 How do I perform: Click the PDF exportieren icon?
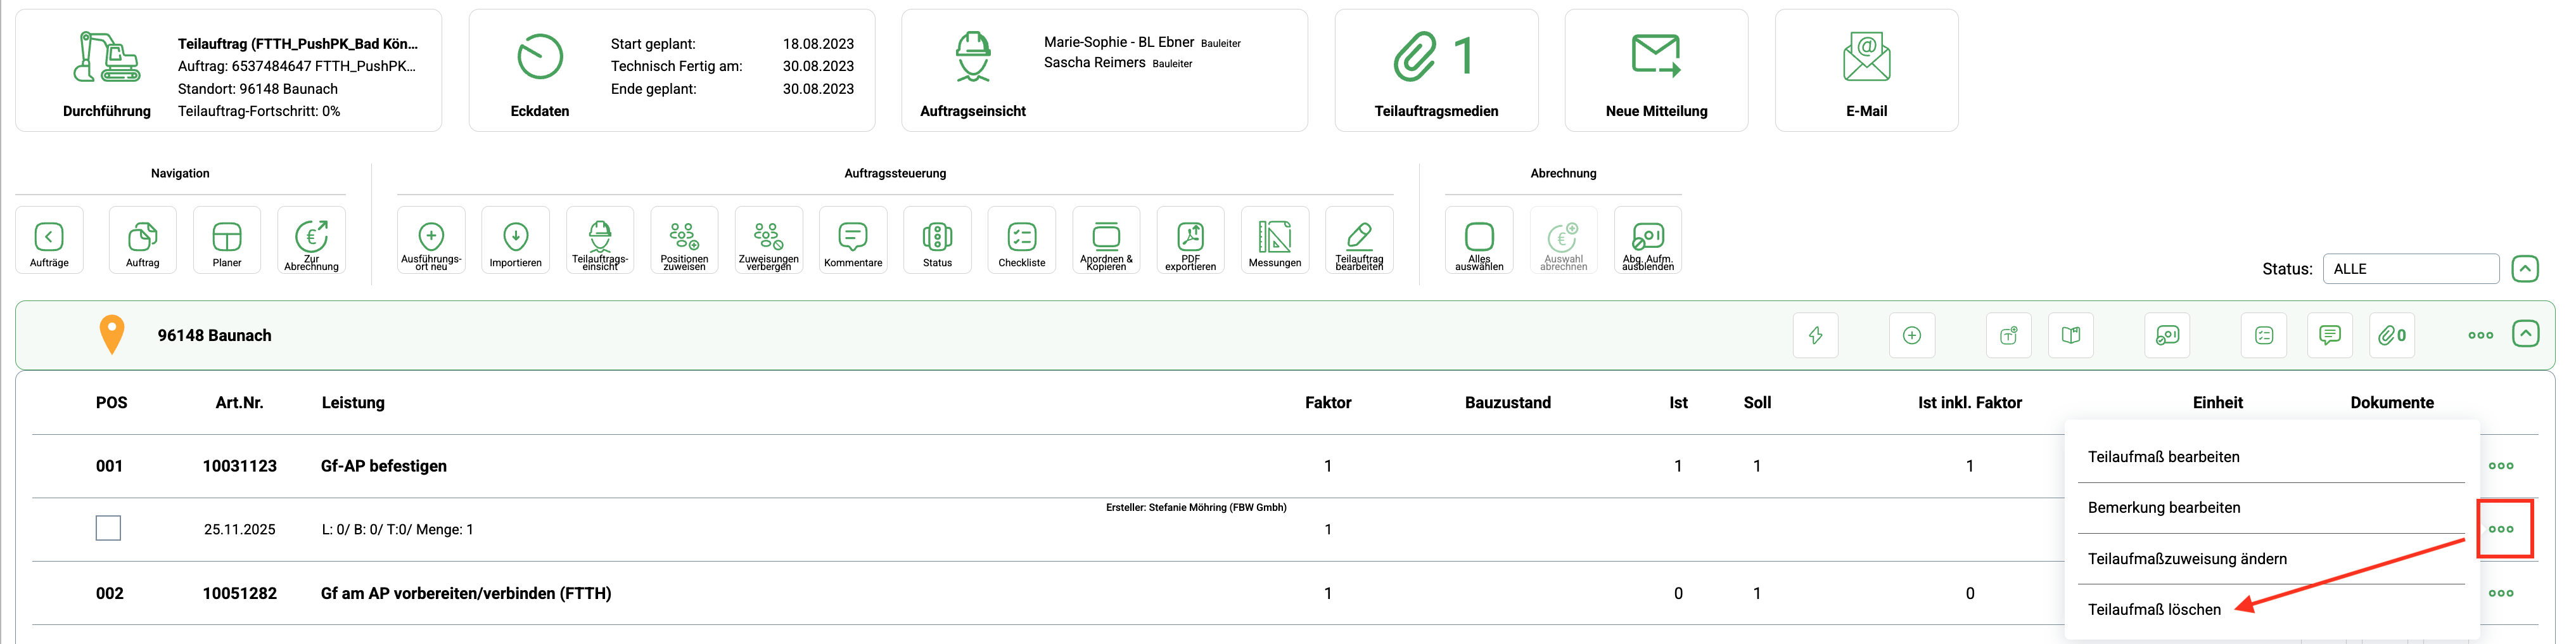1190,239
